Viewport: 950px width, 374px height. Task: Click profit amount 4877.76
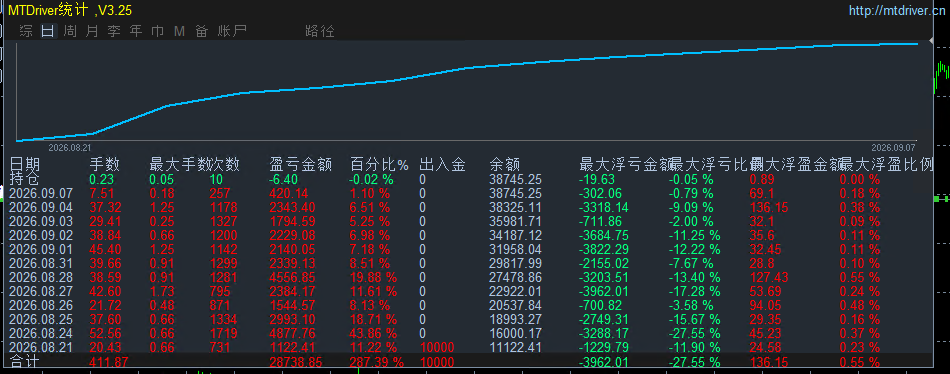click(293, 333)
